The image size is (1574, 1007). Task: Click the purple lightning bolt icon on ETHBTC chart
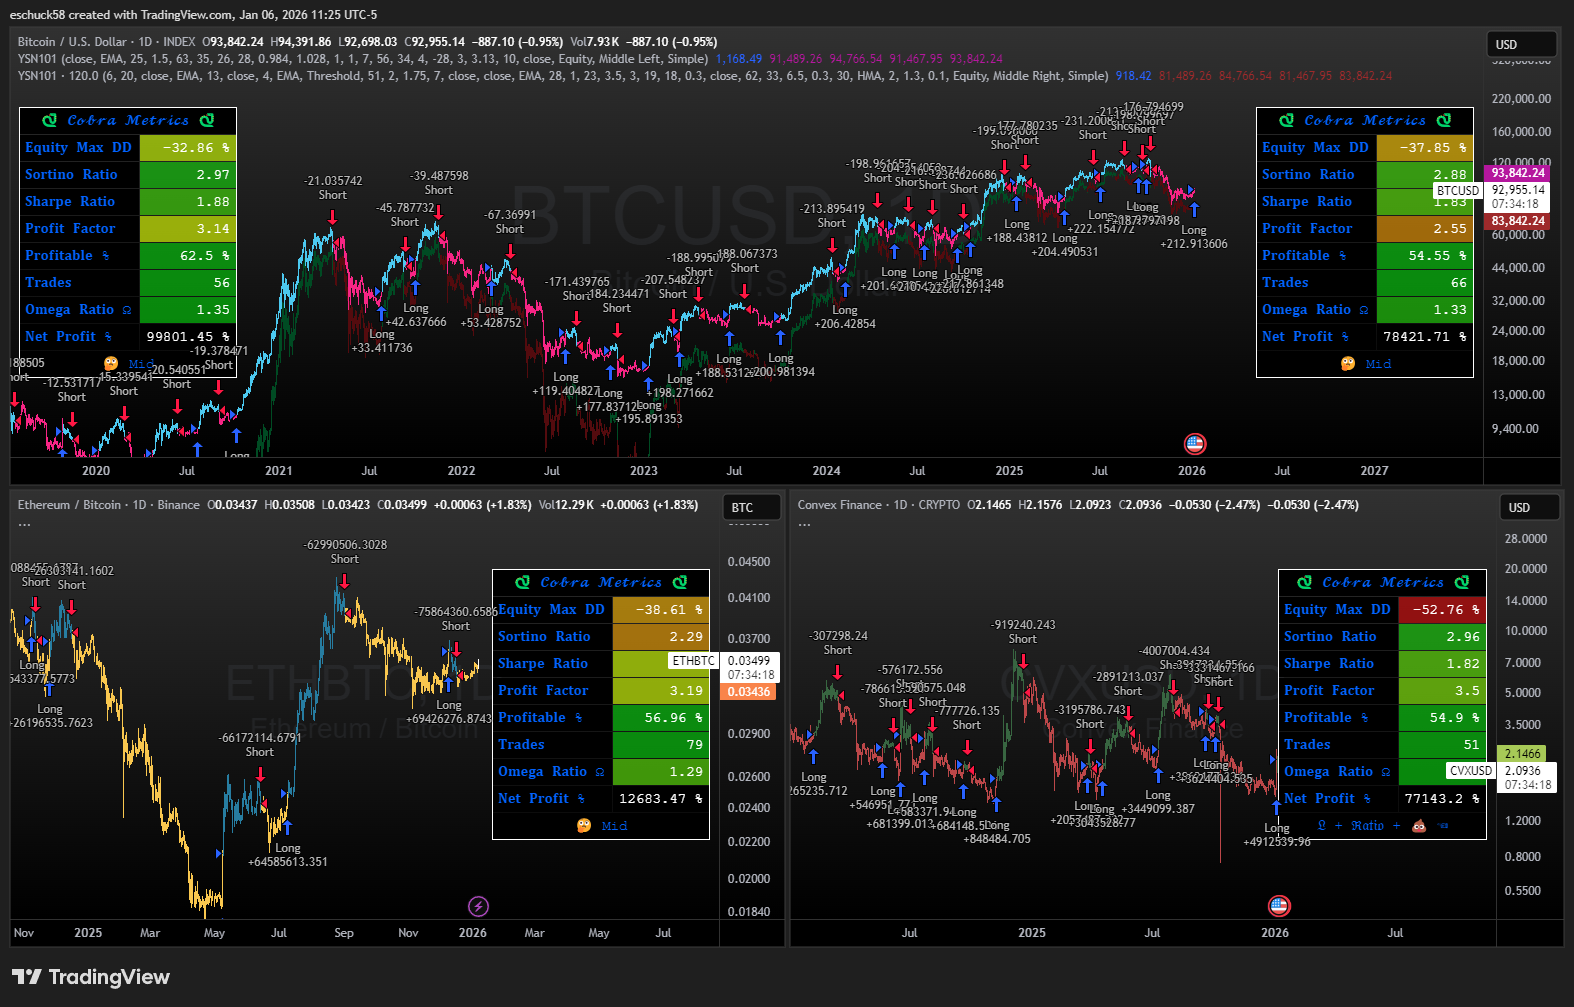coord(478,906)
